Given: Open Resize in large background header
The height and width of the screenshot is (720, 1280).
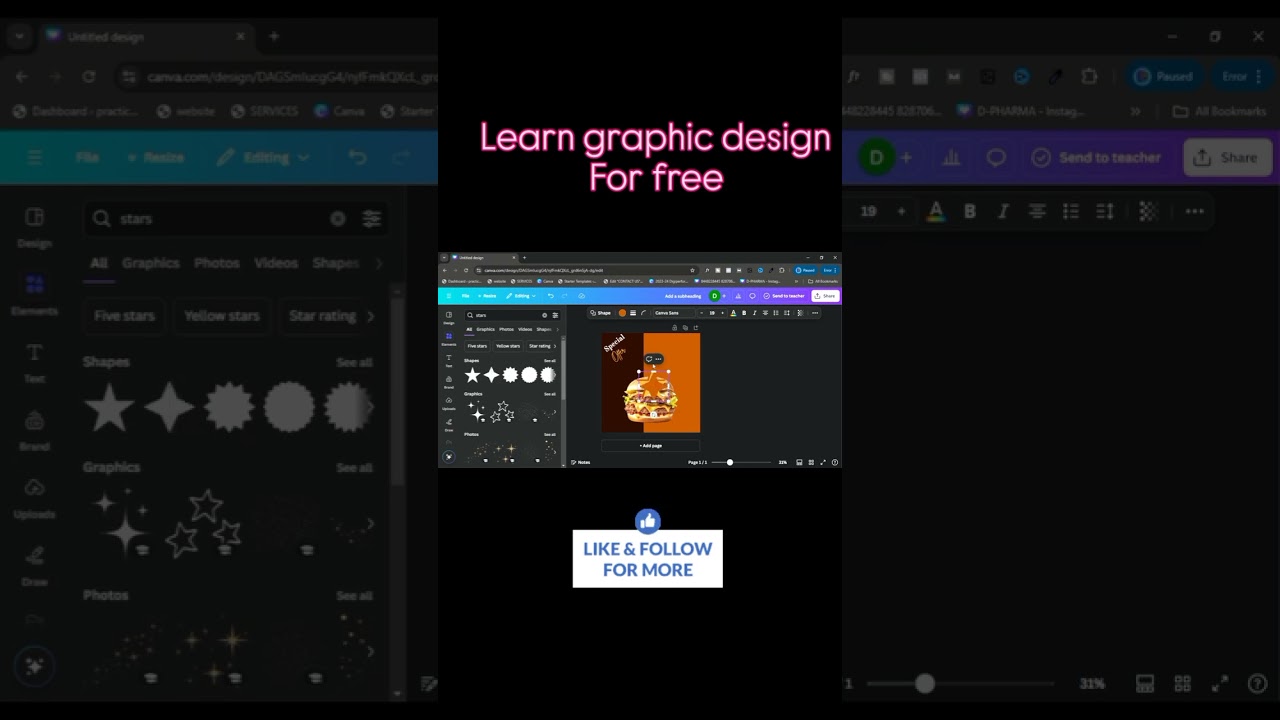Looking at the screenshot, I should tap(156, 157).
